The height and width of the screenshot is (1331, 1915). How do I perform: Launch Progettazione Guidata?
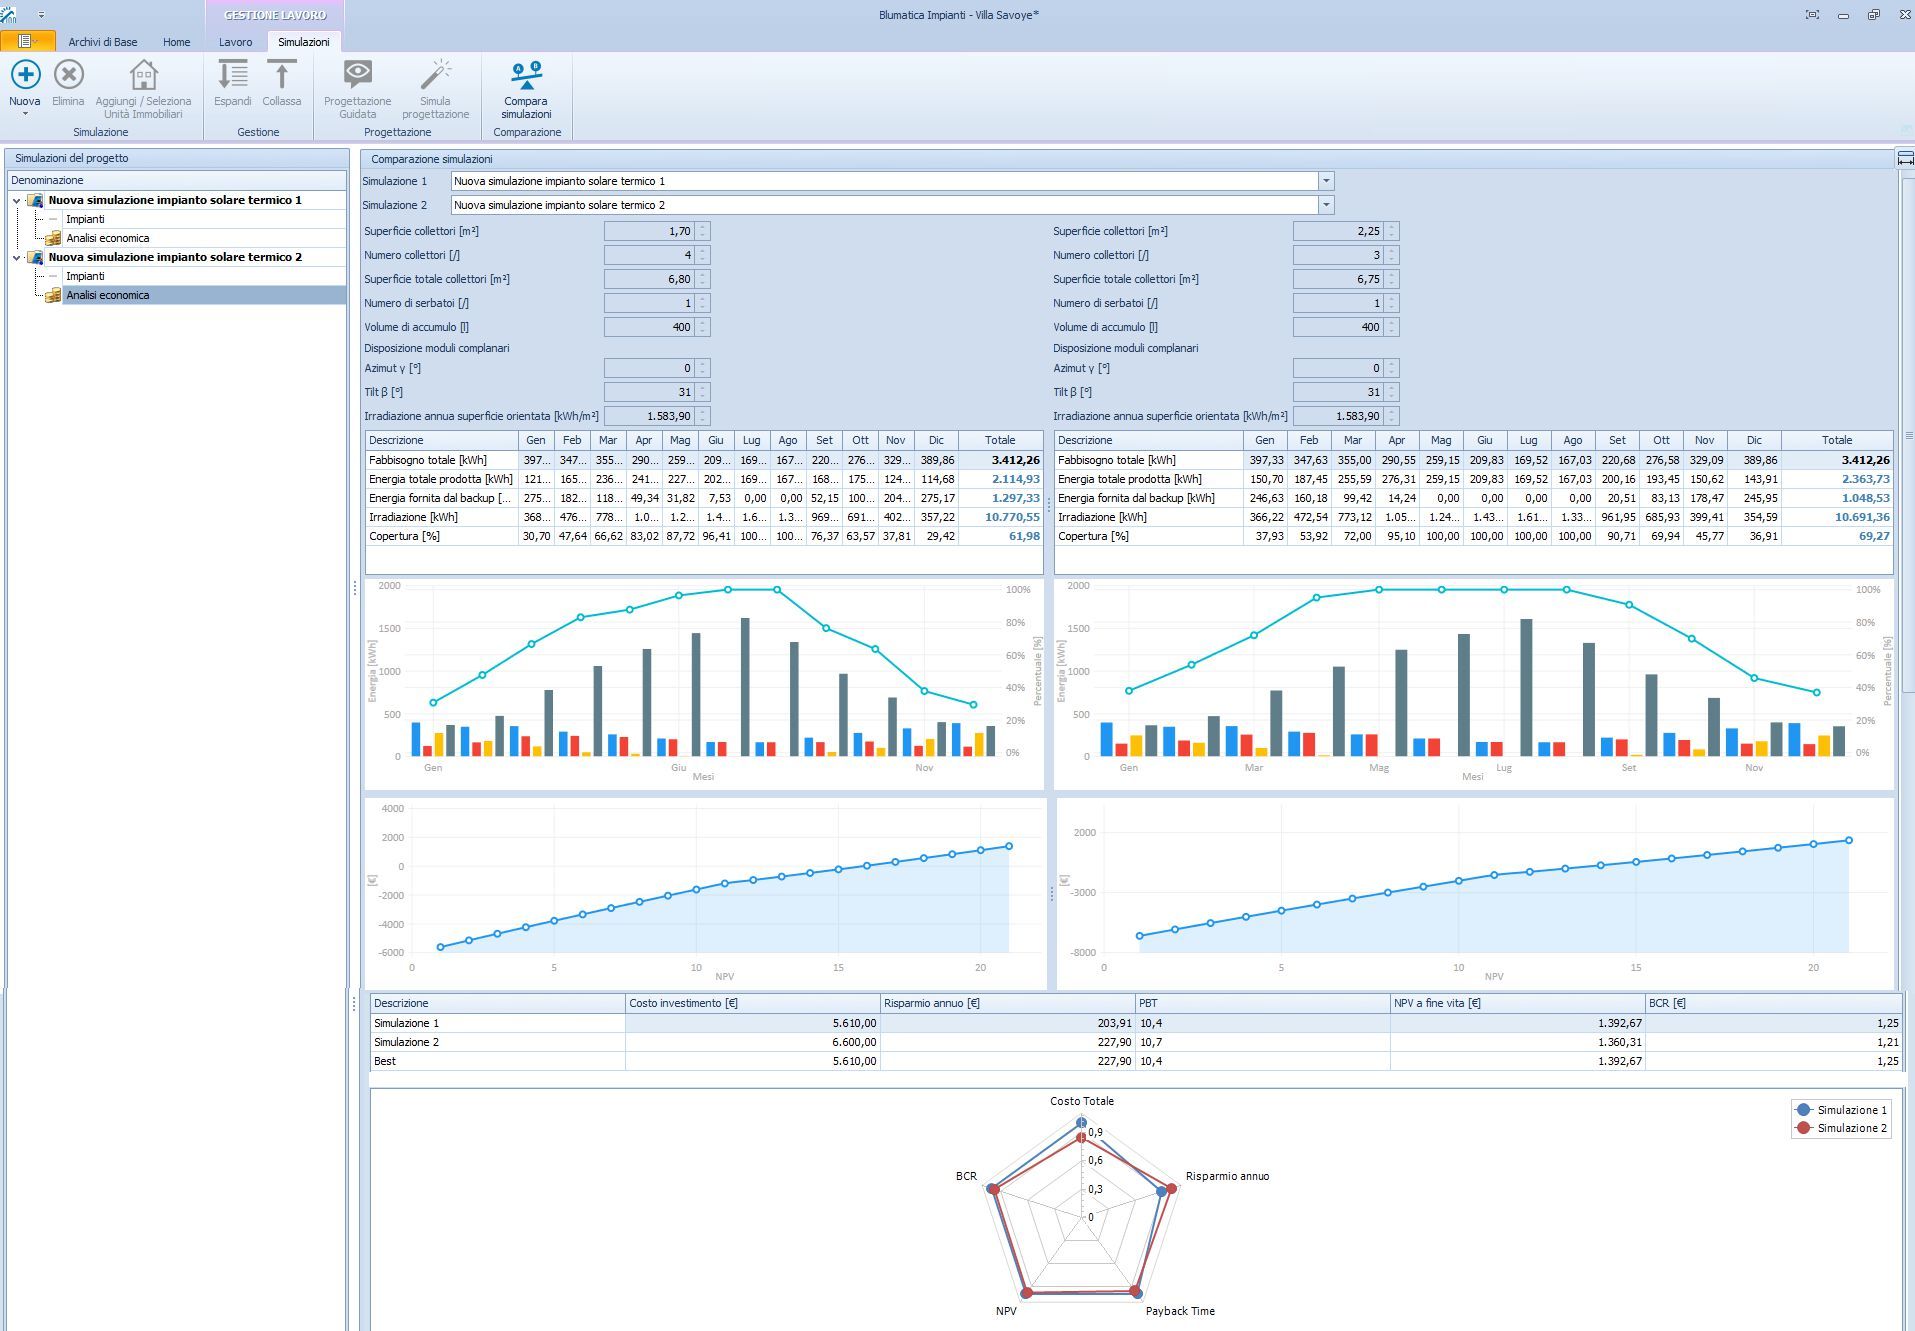coord(357,76)
